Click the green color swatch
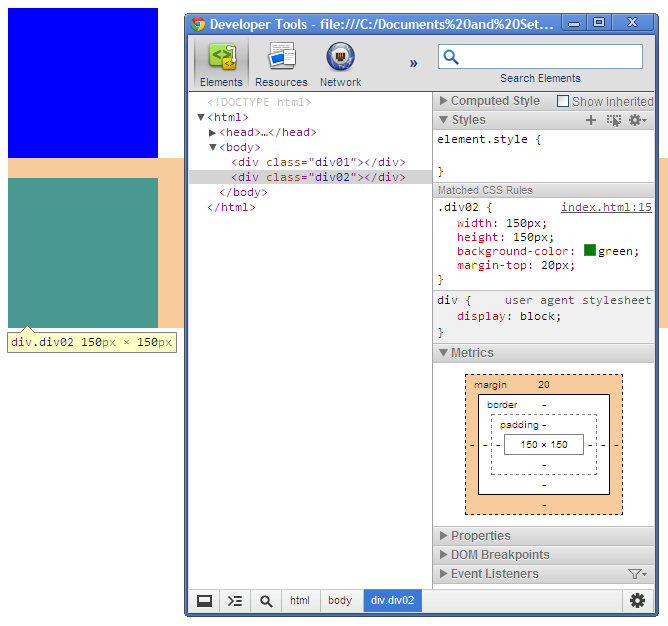 pyautogui.click(x=590, y=250)
